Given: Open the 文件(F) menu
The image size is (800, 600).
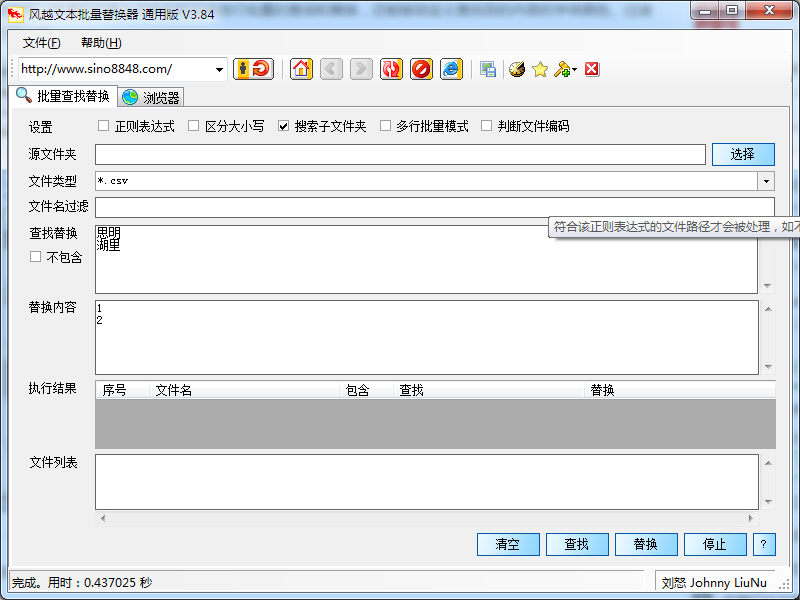Looking at the screenshot, I should pos(41,43).
